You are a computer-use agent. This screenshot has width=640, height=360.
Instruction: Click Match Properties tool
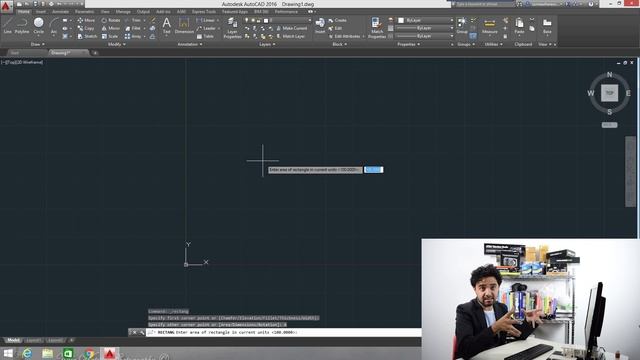pyautogui.click(x=377, y=28)
